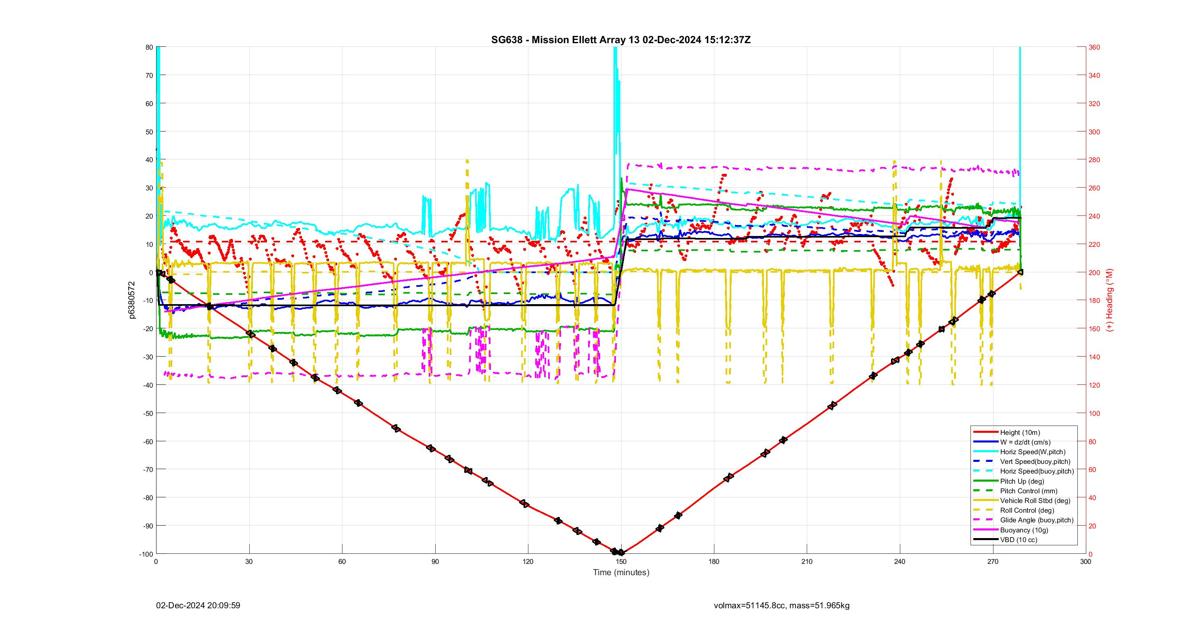Click the 'Time (minutes)' x-axis label
Screen dimensions: 1200x622
[x=620, y=572]
